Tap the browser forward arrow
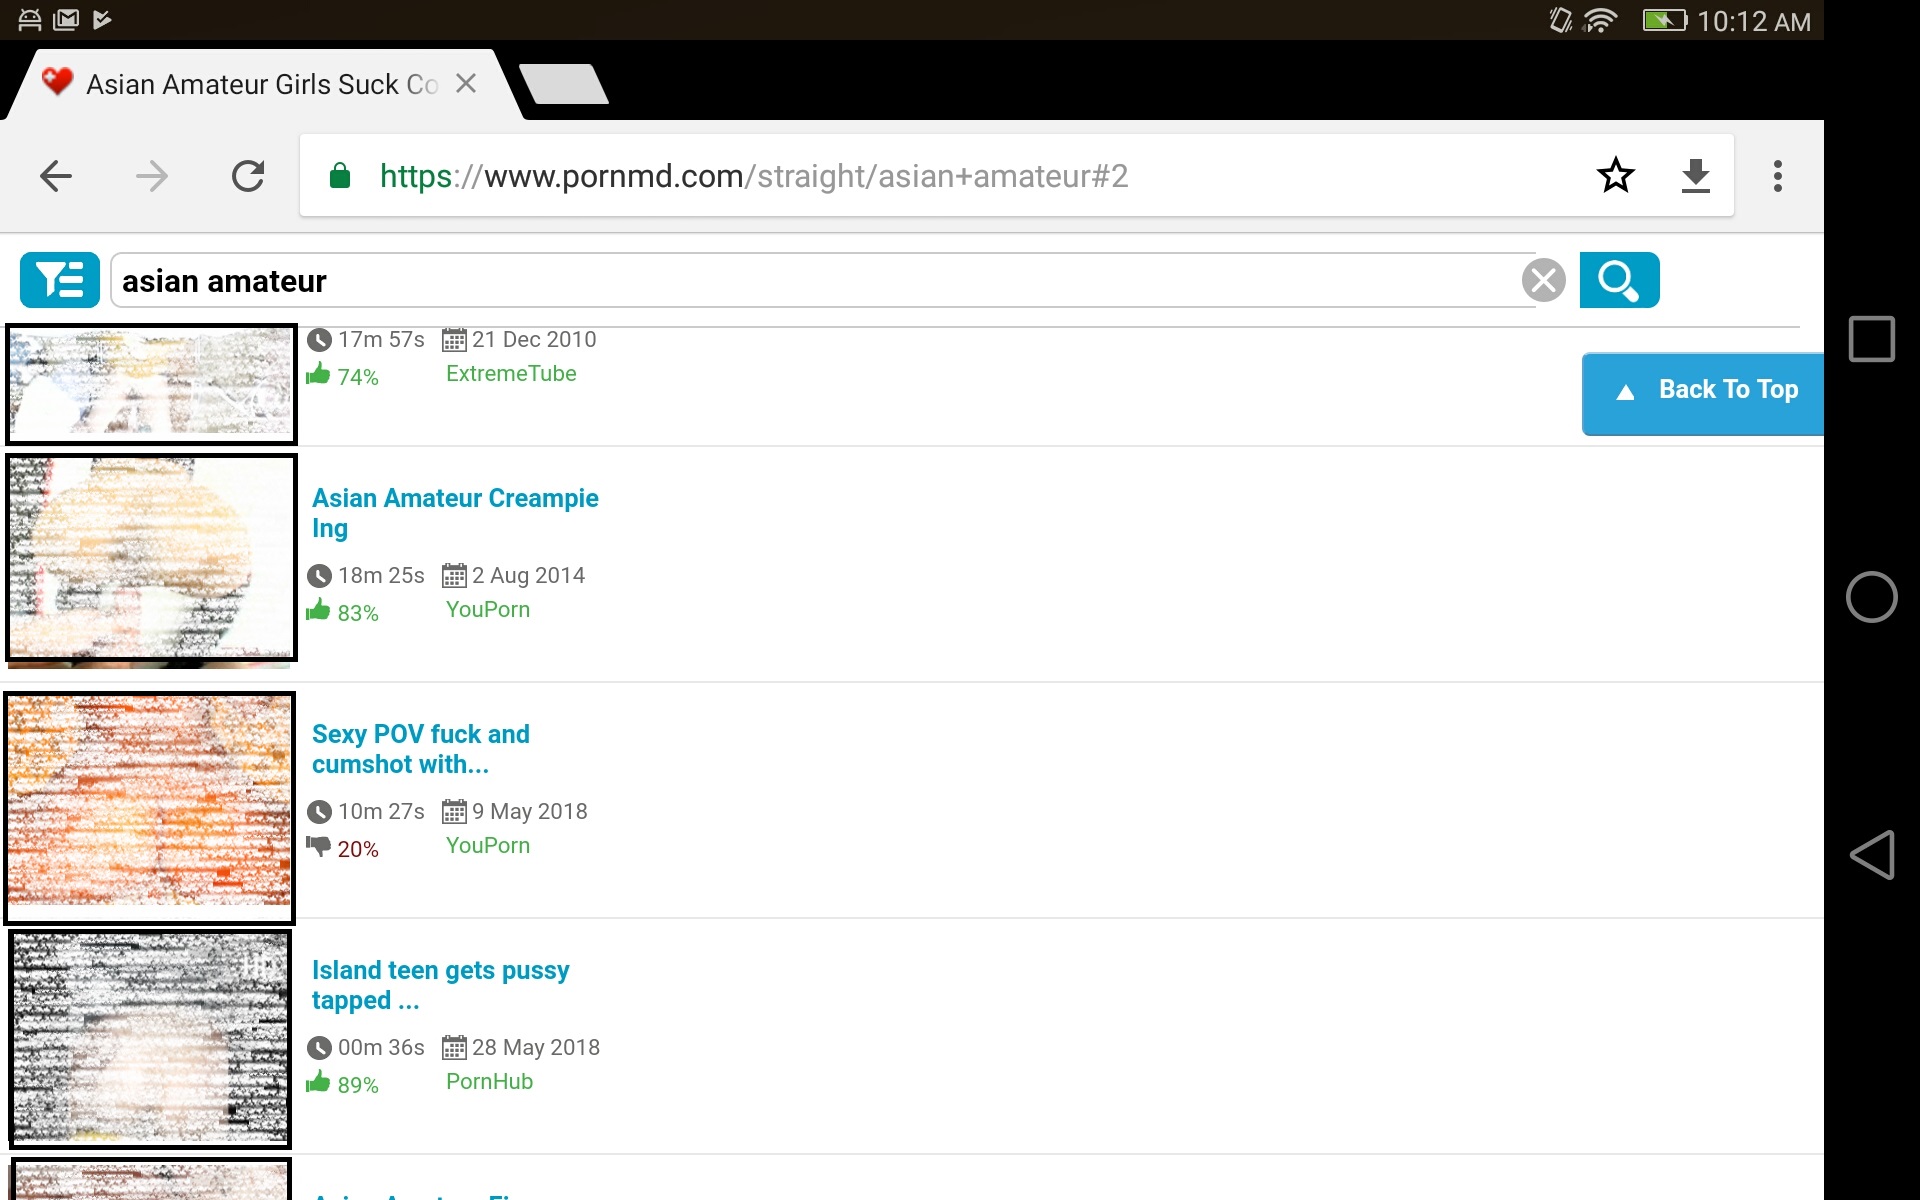The width and height of the screenshot is (1920, 1200). 152,176
